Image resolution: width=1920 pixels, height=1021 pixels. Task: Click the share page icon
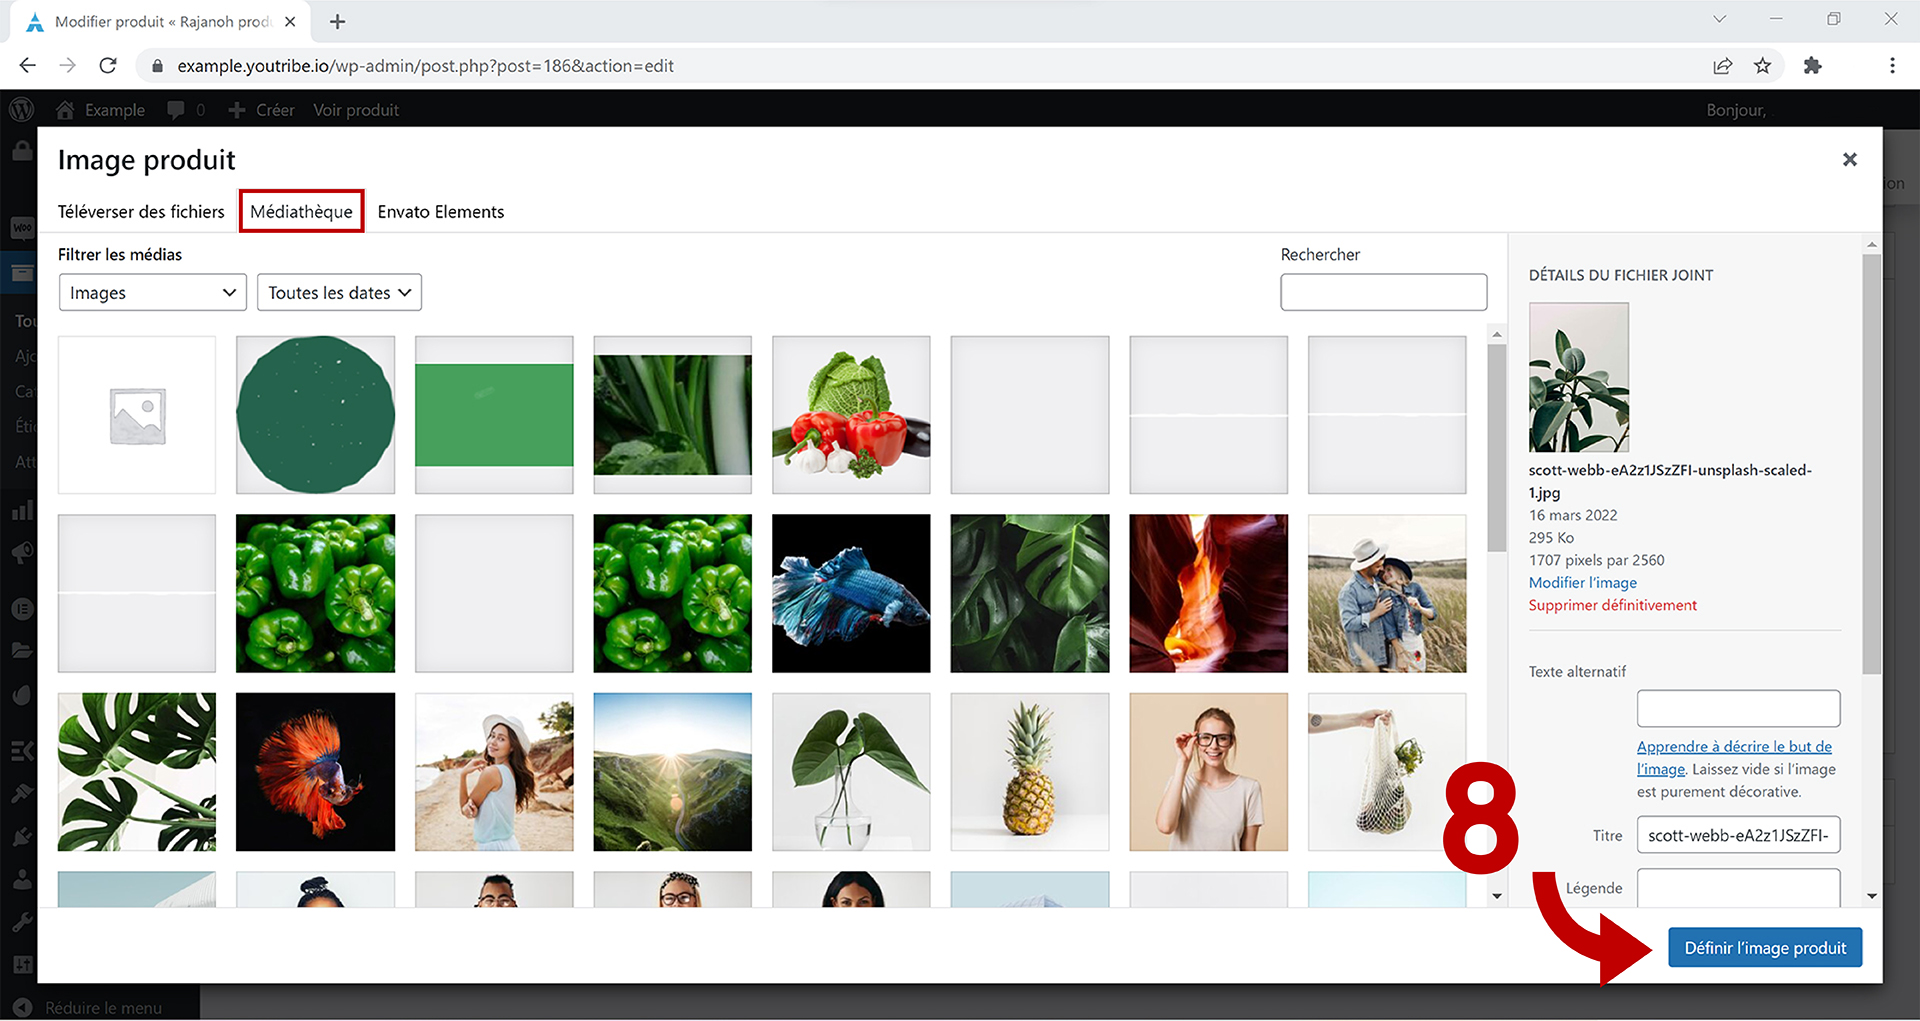1722,66
